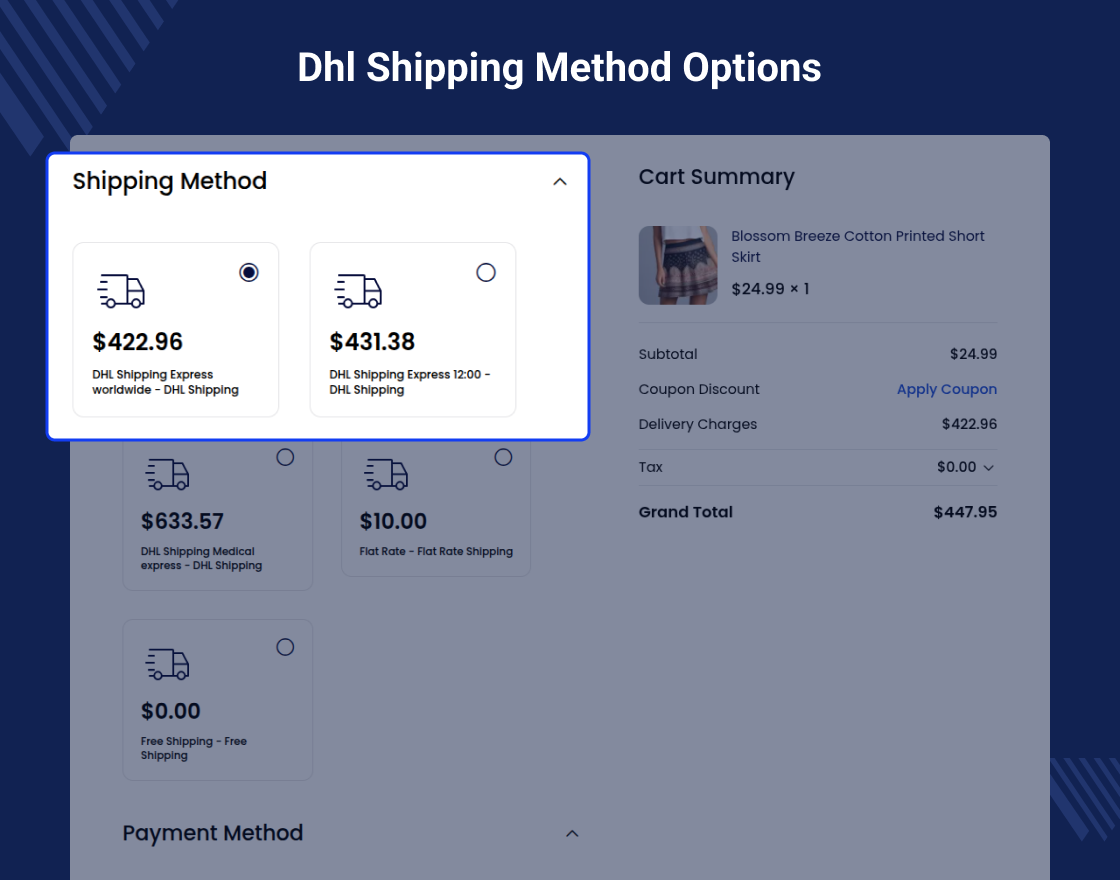
Task: Choose DHL Medical express radio button
Action: (285, 457)
